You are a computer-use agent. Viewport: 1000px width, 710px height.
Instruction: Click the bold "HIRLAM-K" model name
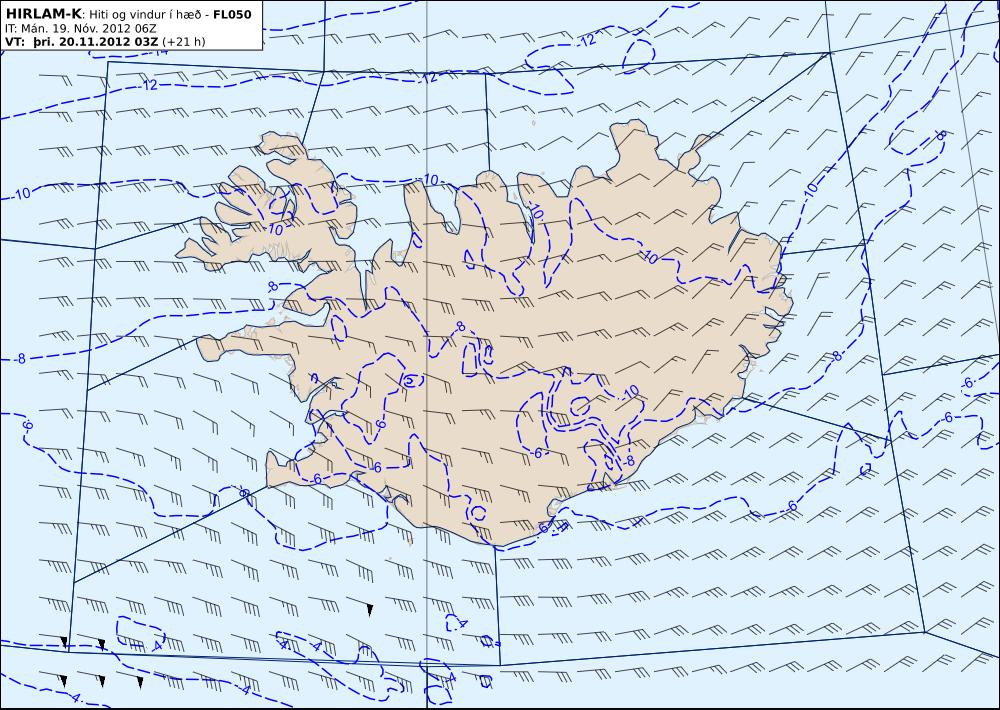pyautogui.click(x=43, y=14)
